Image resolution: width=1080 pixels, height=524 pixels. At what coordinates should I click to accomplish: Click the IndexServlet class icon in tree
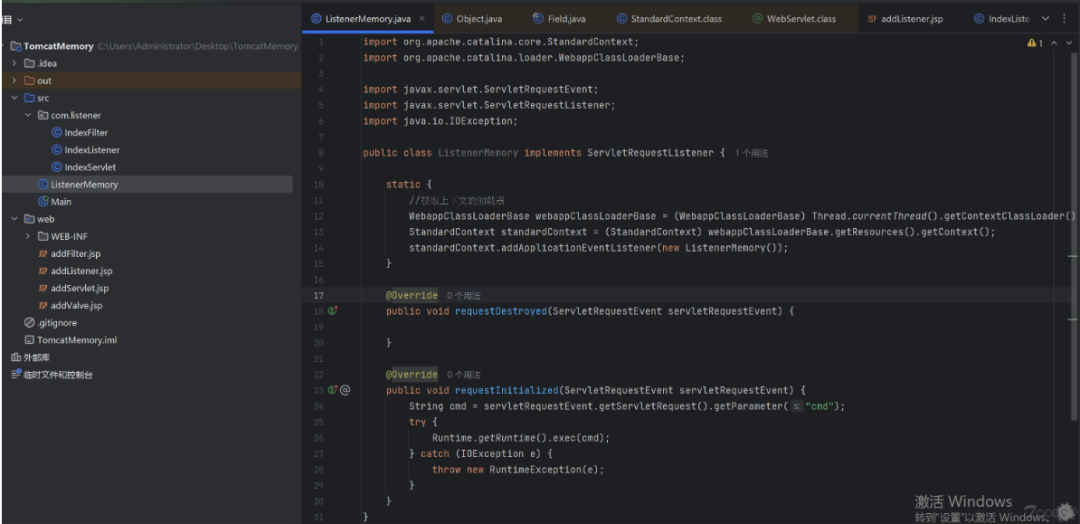57,167
